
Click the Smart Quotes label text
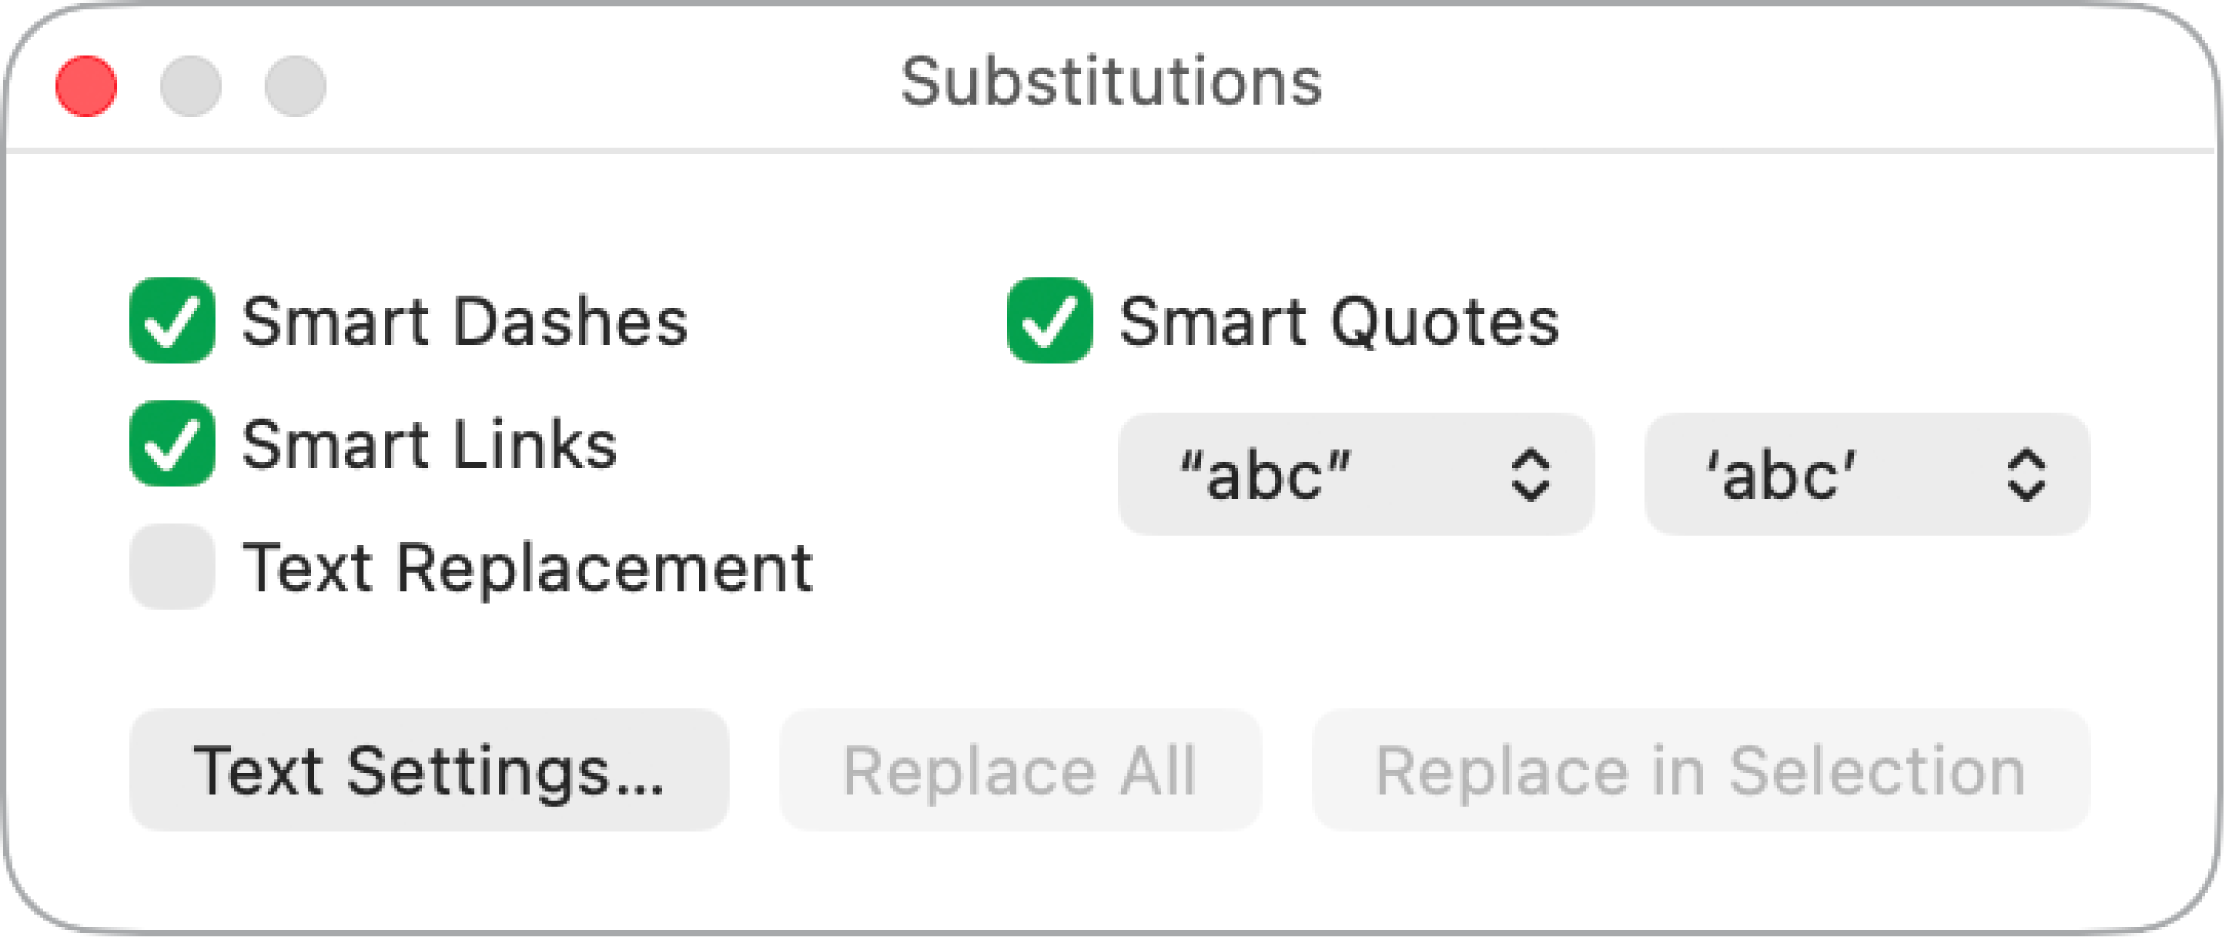[x=1341, y=320]
